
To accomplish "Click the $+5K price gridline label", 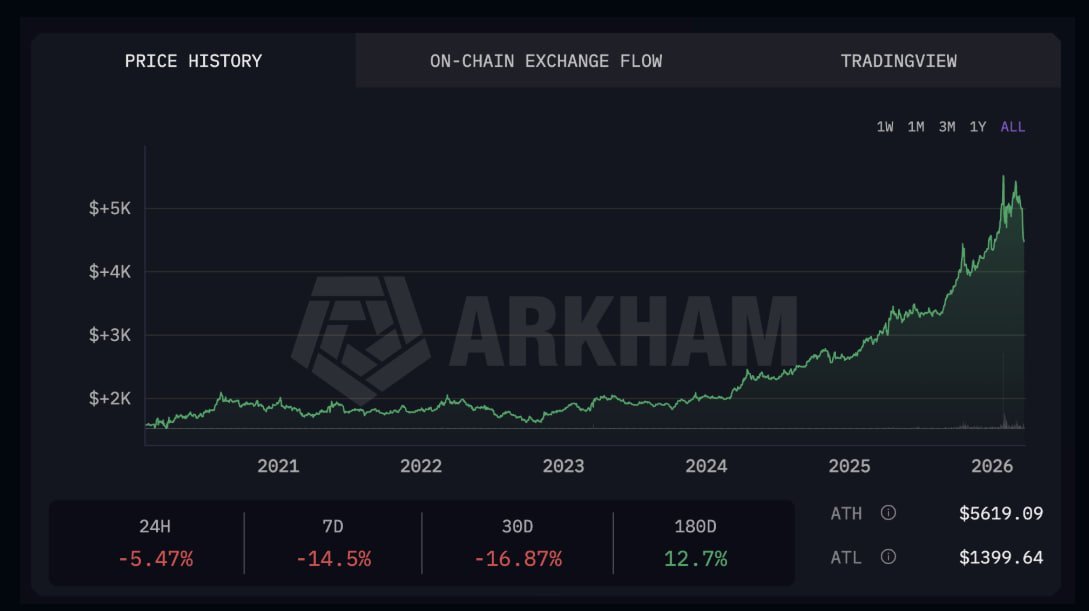I will [x=110, y=207].
